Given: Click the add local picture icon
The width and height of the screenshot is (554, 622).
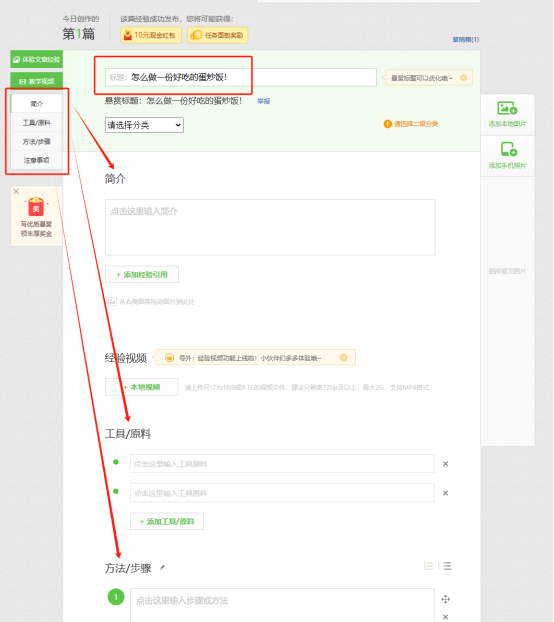Looking at the screenshot, I should (507, 108).
